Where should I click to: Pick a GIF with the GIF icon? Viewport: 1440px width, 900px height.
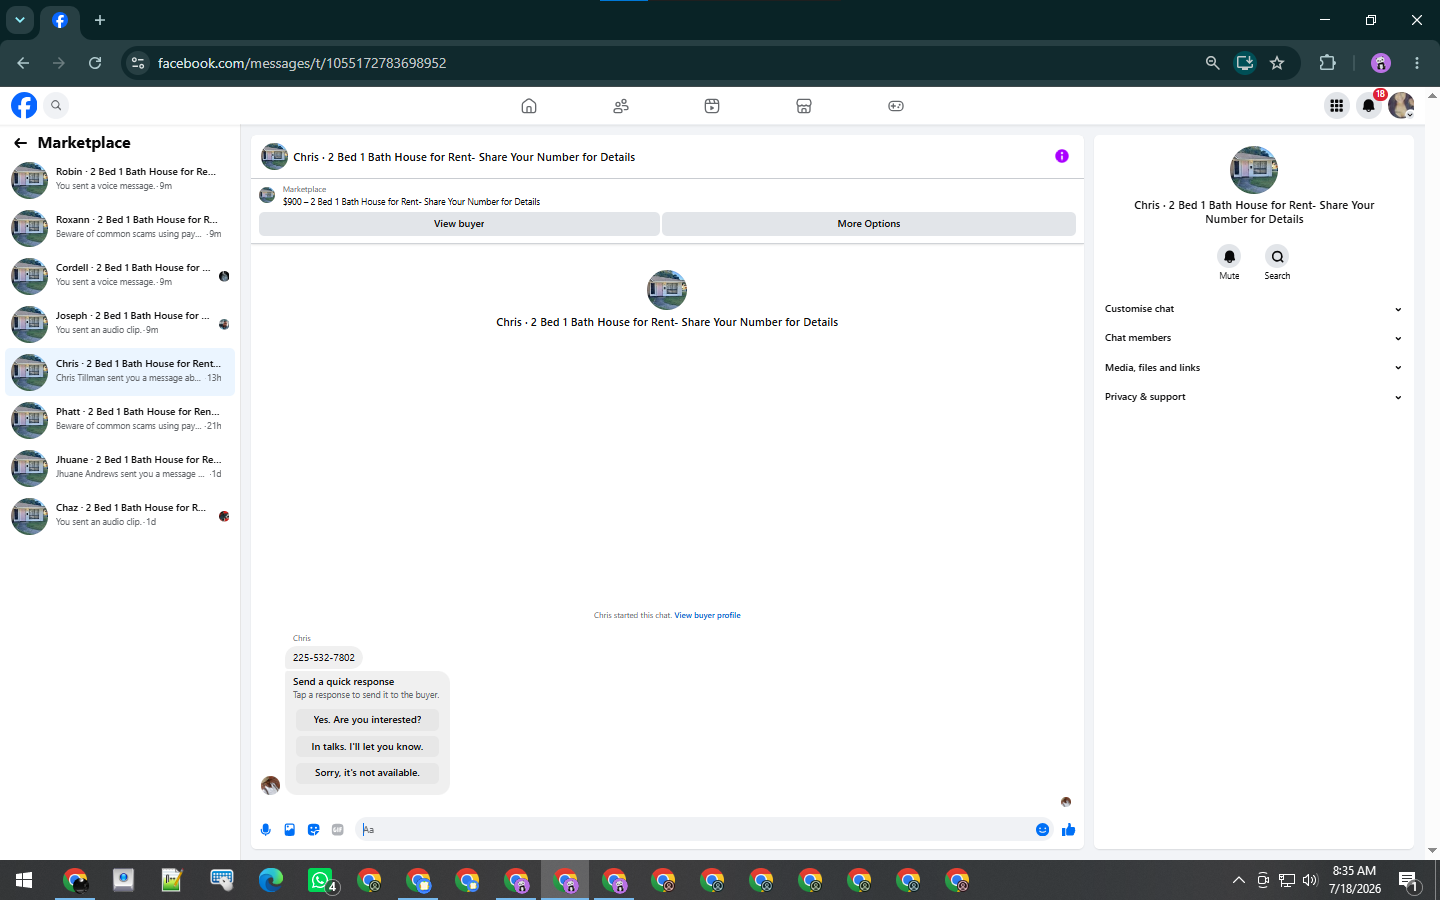338,829
